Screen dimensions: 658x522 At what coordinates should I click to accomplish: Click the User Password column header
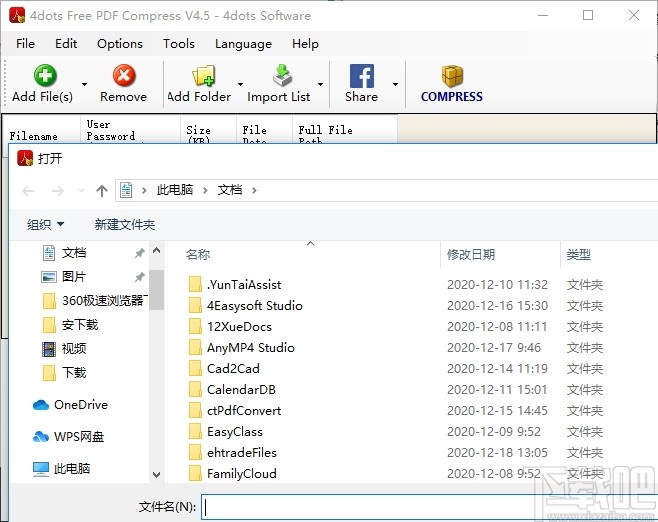click(130, 129)
